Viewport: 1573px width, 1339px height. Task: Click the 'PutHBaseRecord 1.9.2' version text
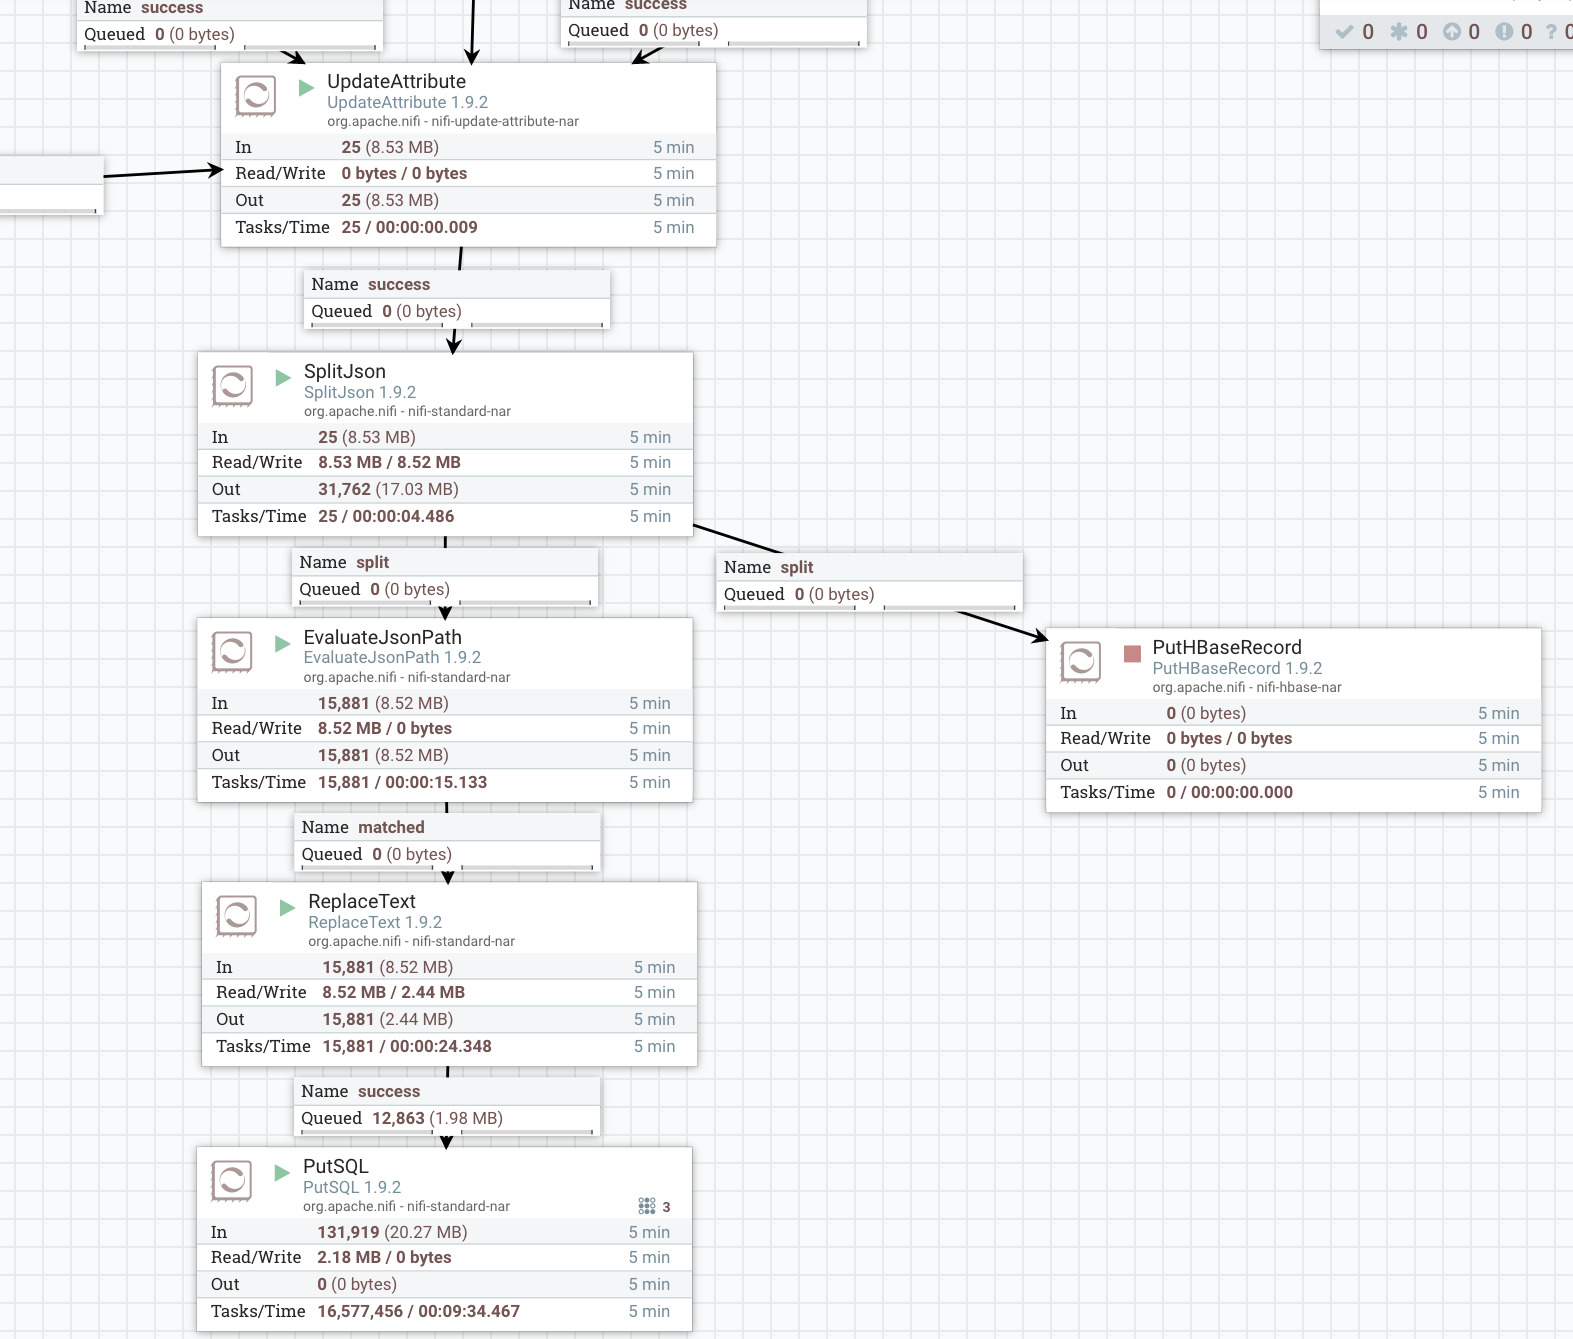point(1237,668)
